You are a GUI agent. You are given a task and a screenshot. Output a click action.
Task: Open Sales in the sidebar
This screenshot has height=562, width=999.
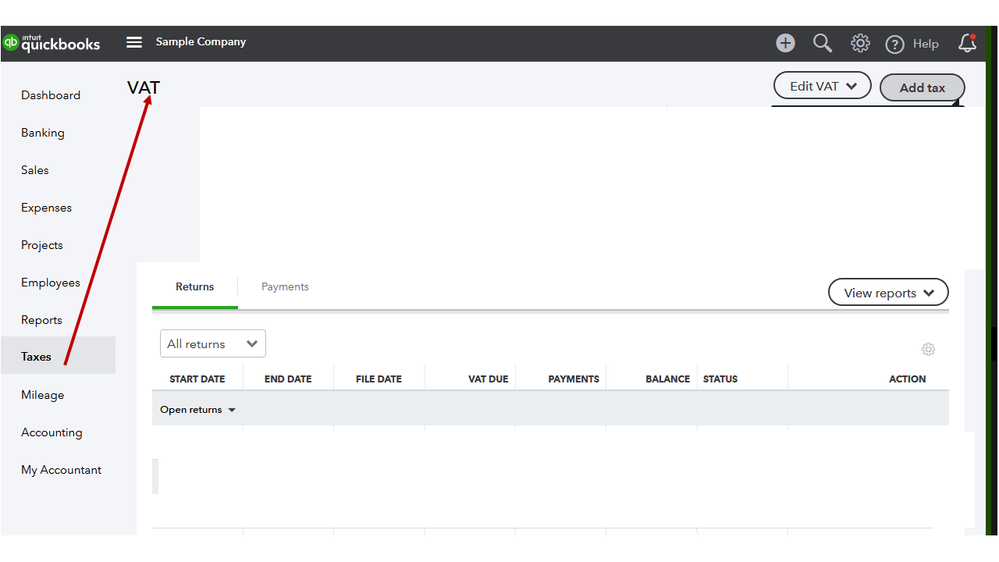tap(35, 170)
